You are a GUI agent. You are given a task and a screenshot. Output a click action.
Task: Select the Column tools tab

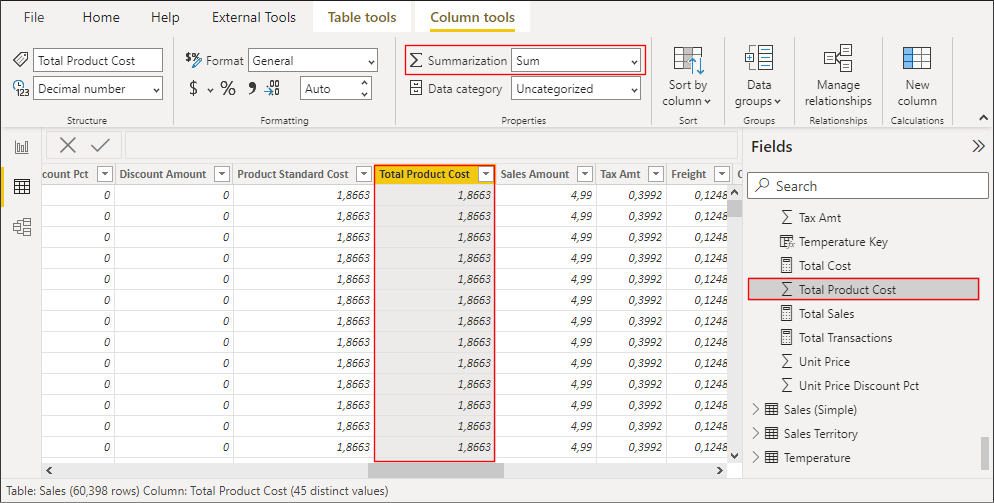(472, 17)
